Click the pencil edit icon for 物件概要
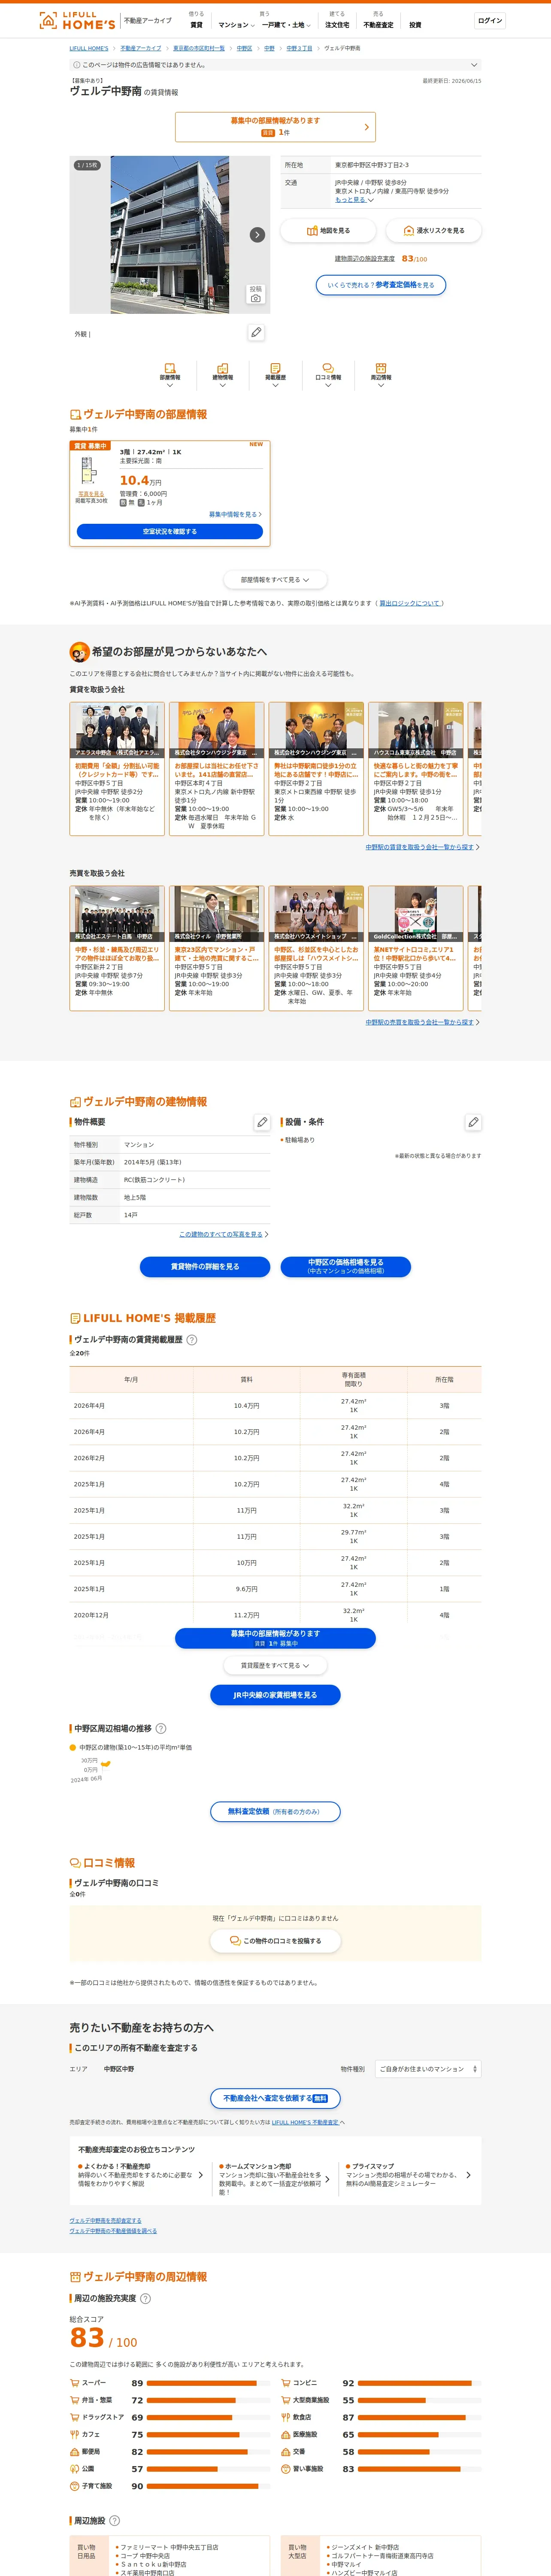The height and width of the screenshot is (2576, 551). [x=262, y=1122]
